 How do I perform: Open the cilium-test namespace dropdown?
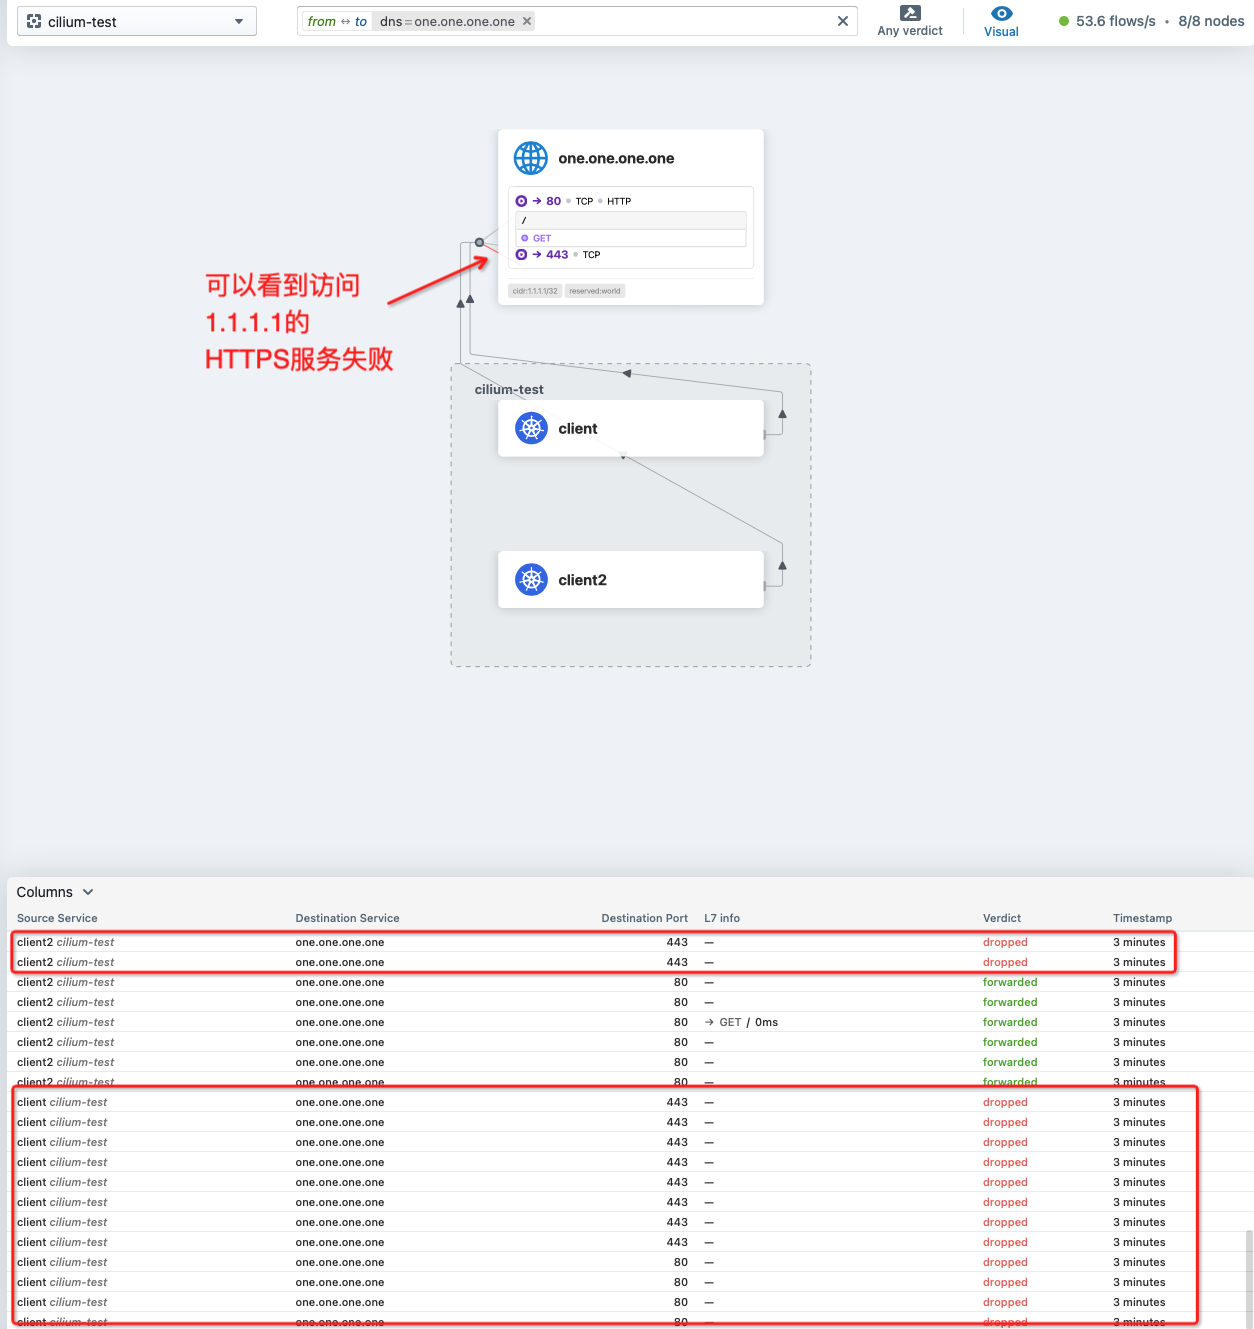[137, 21]
